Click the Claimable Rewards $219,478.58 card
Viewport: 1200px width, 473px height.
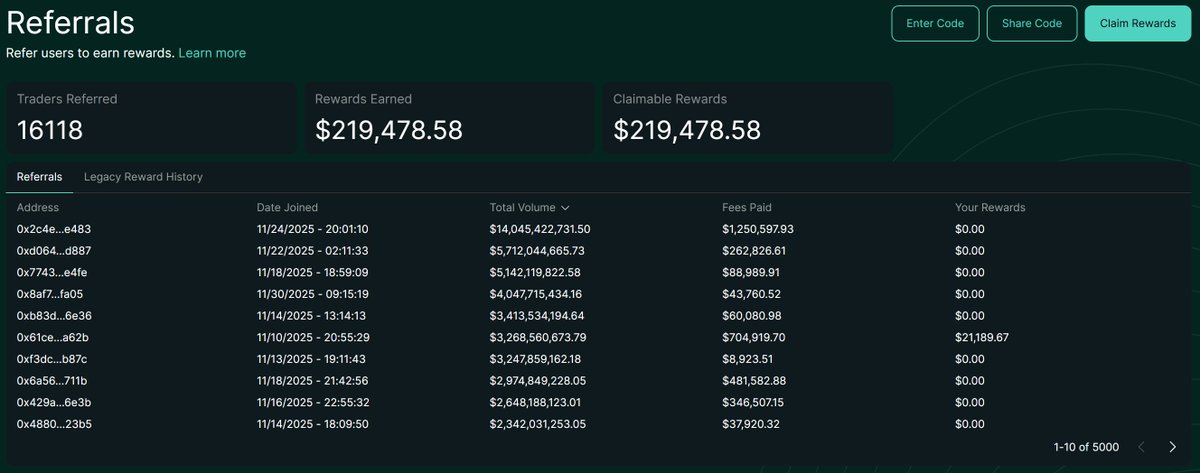click(x=748, y=118)
